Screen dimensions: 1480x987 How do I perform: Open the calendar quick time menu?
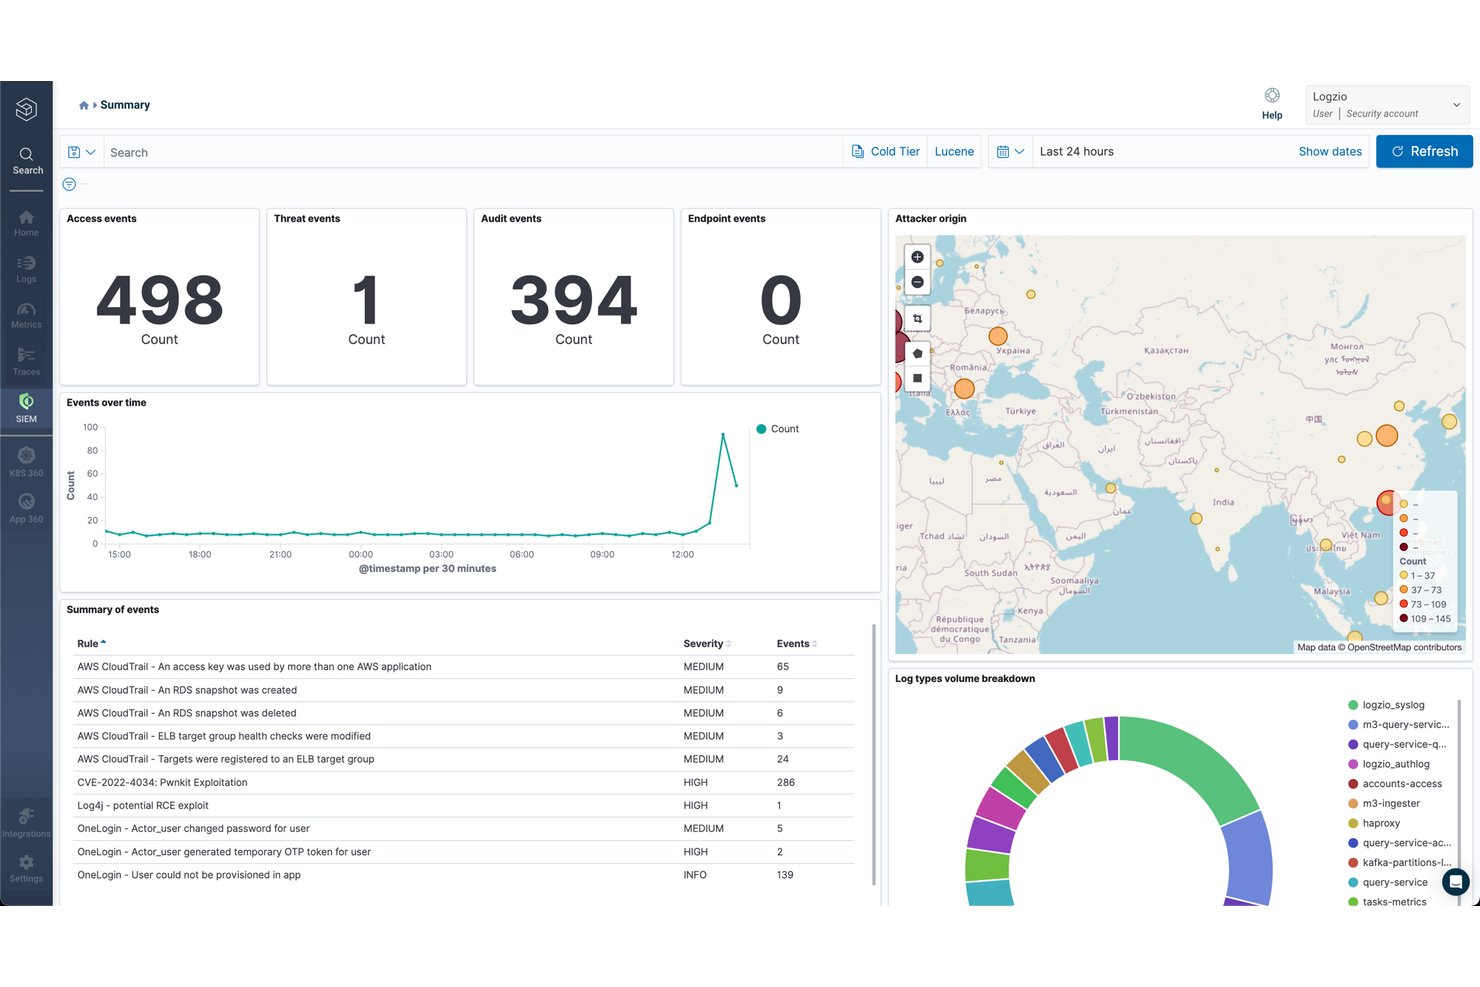point(1010,152)
